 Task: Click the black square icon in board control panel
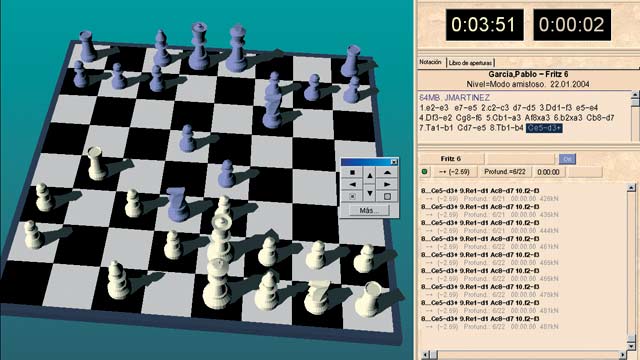(x=352, y=173)
